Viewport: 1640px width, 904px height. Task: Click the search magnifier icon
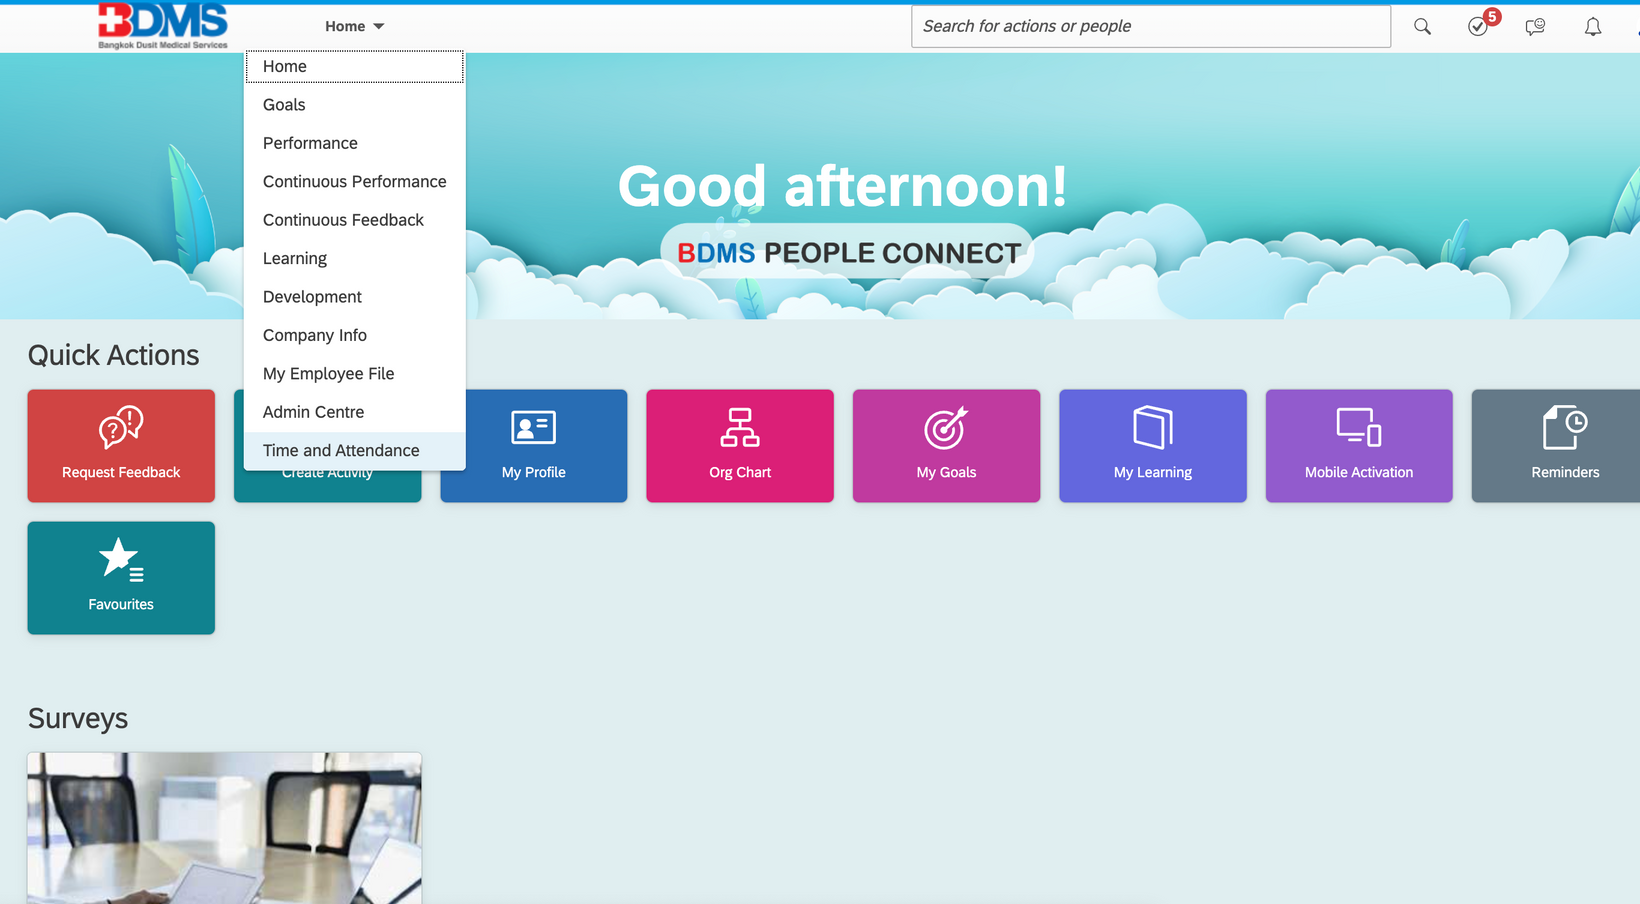click(x=1422, y=27)
